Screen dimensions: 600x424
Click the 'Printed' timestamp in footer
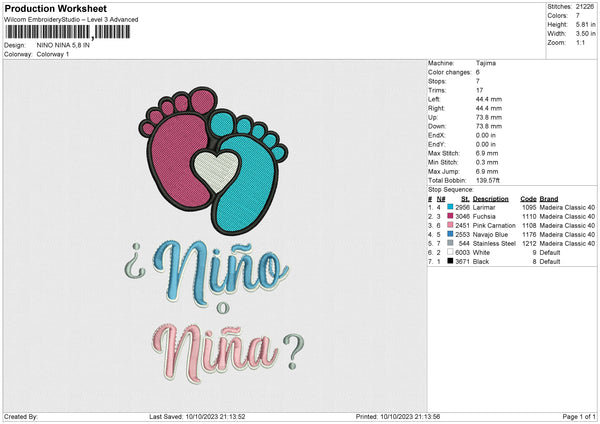click(x=398, y=416)
